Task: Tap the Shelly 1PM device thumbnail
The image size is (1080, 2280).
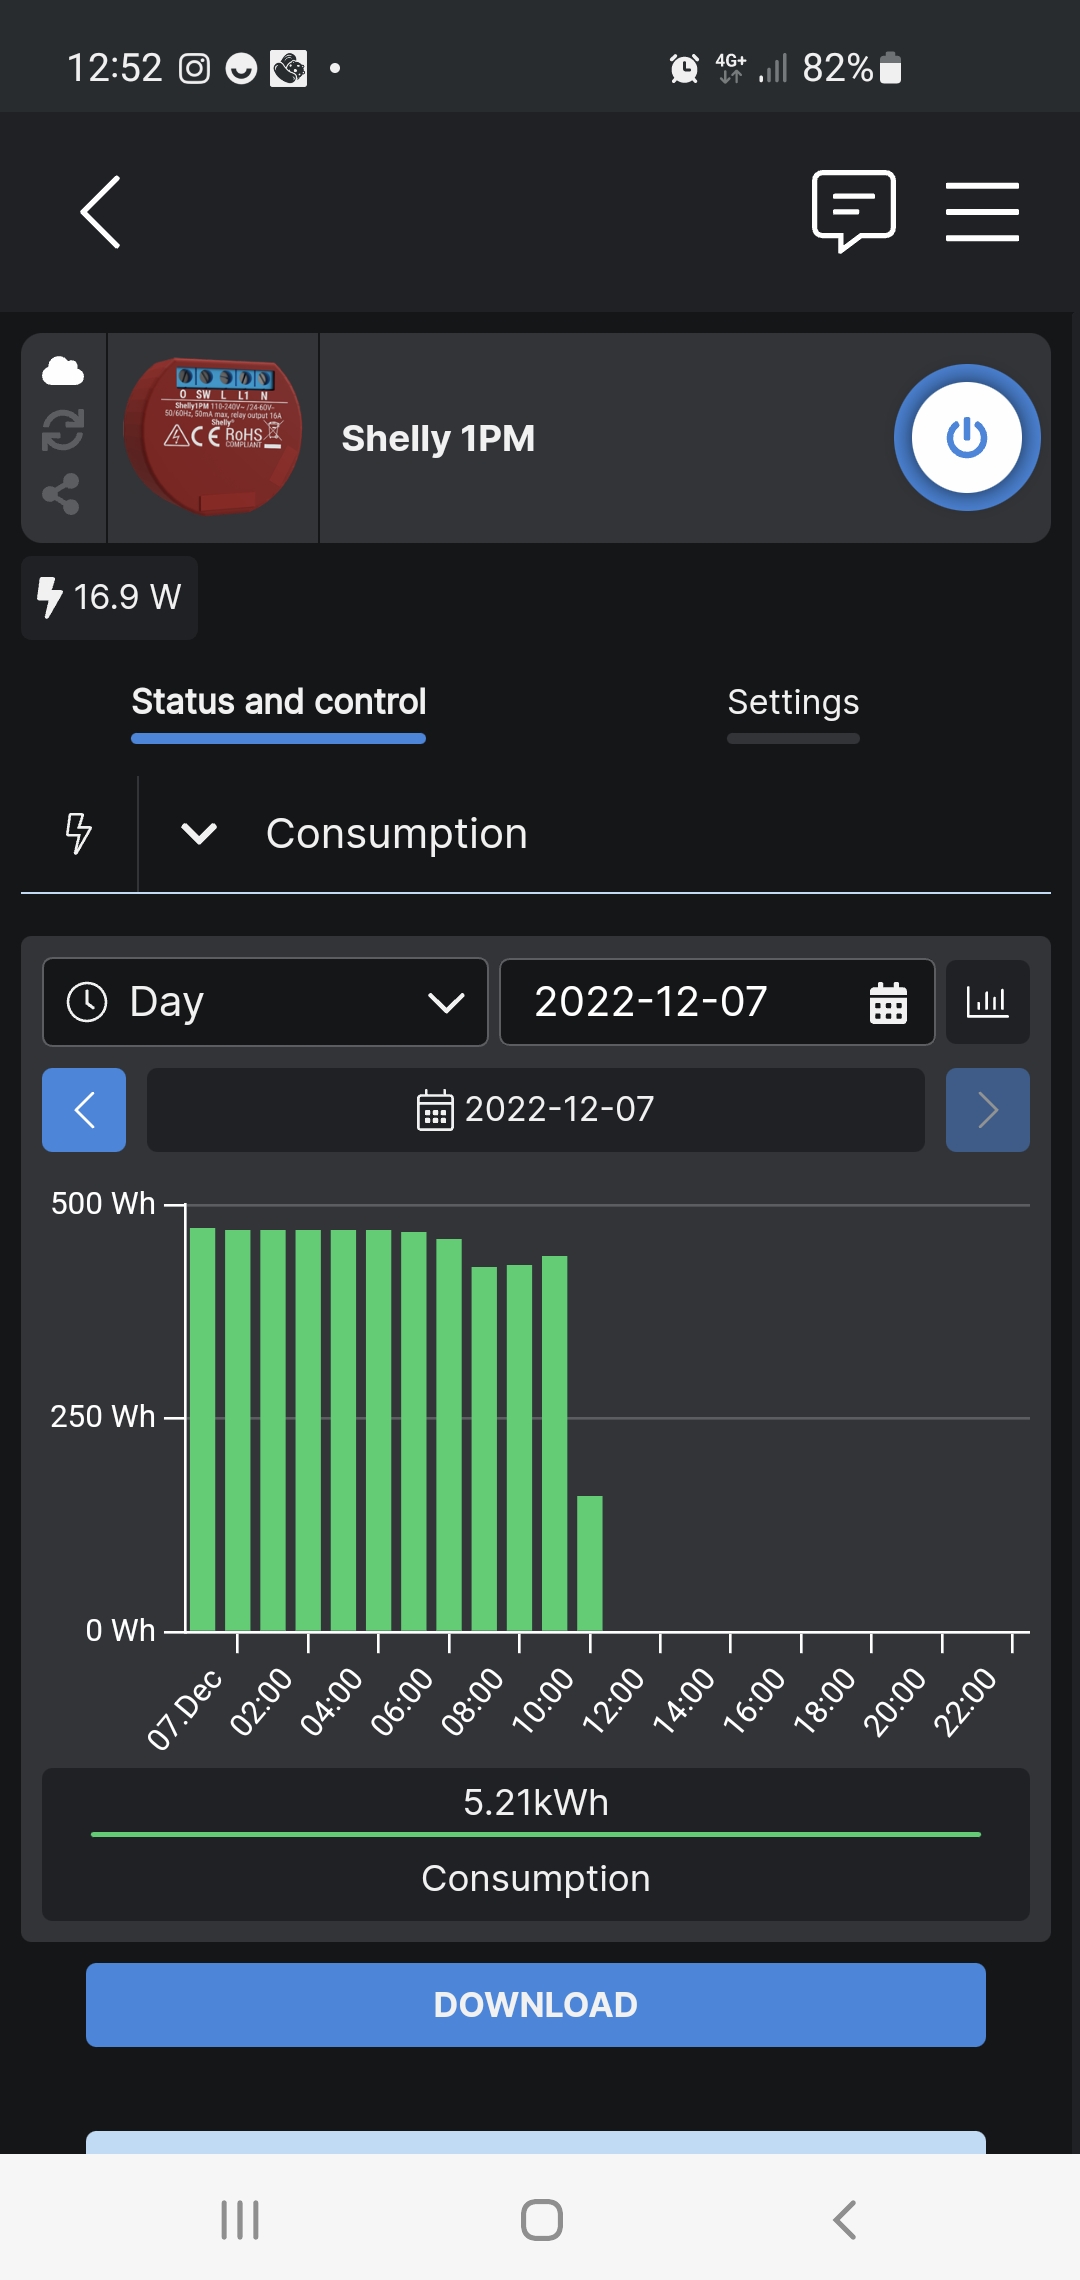Action: pos(213,438)
